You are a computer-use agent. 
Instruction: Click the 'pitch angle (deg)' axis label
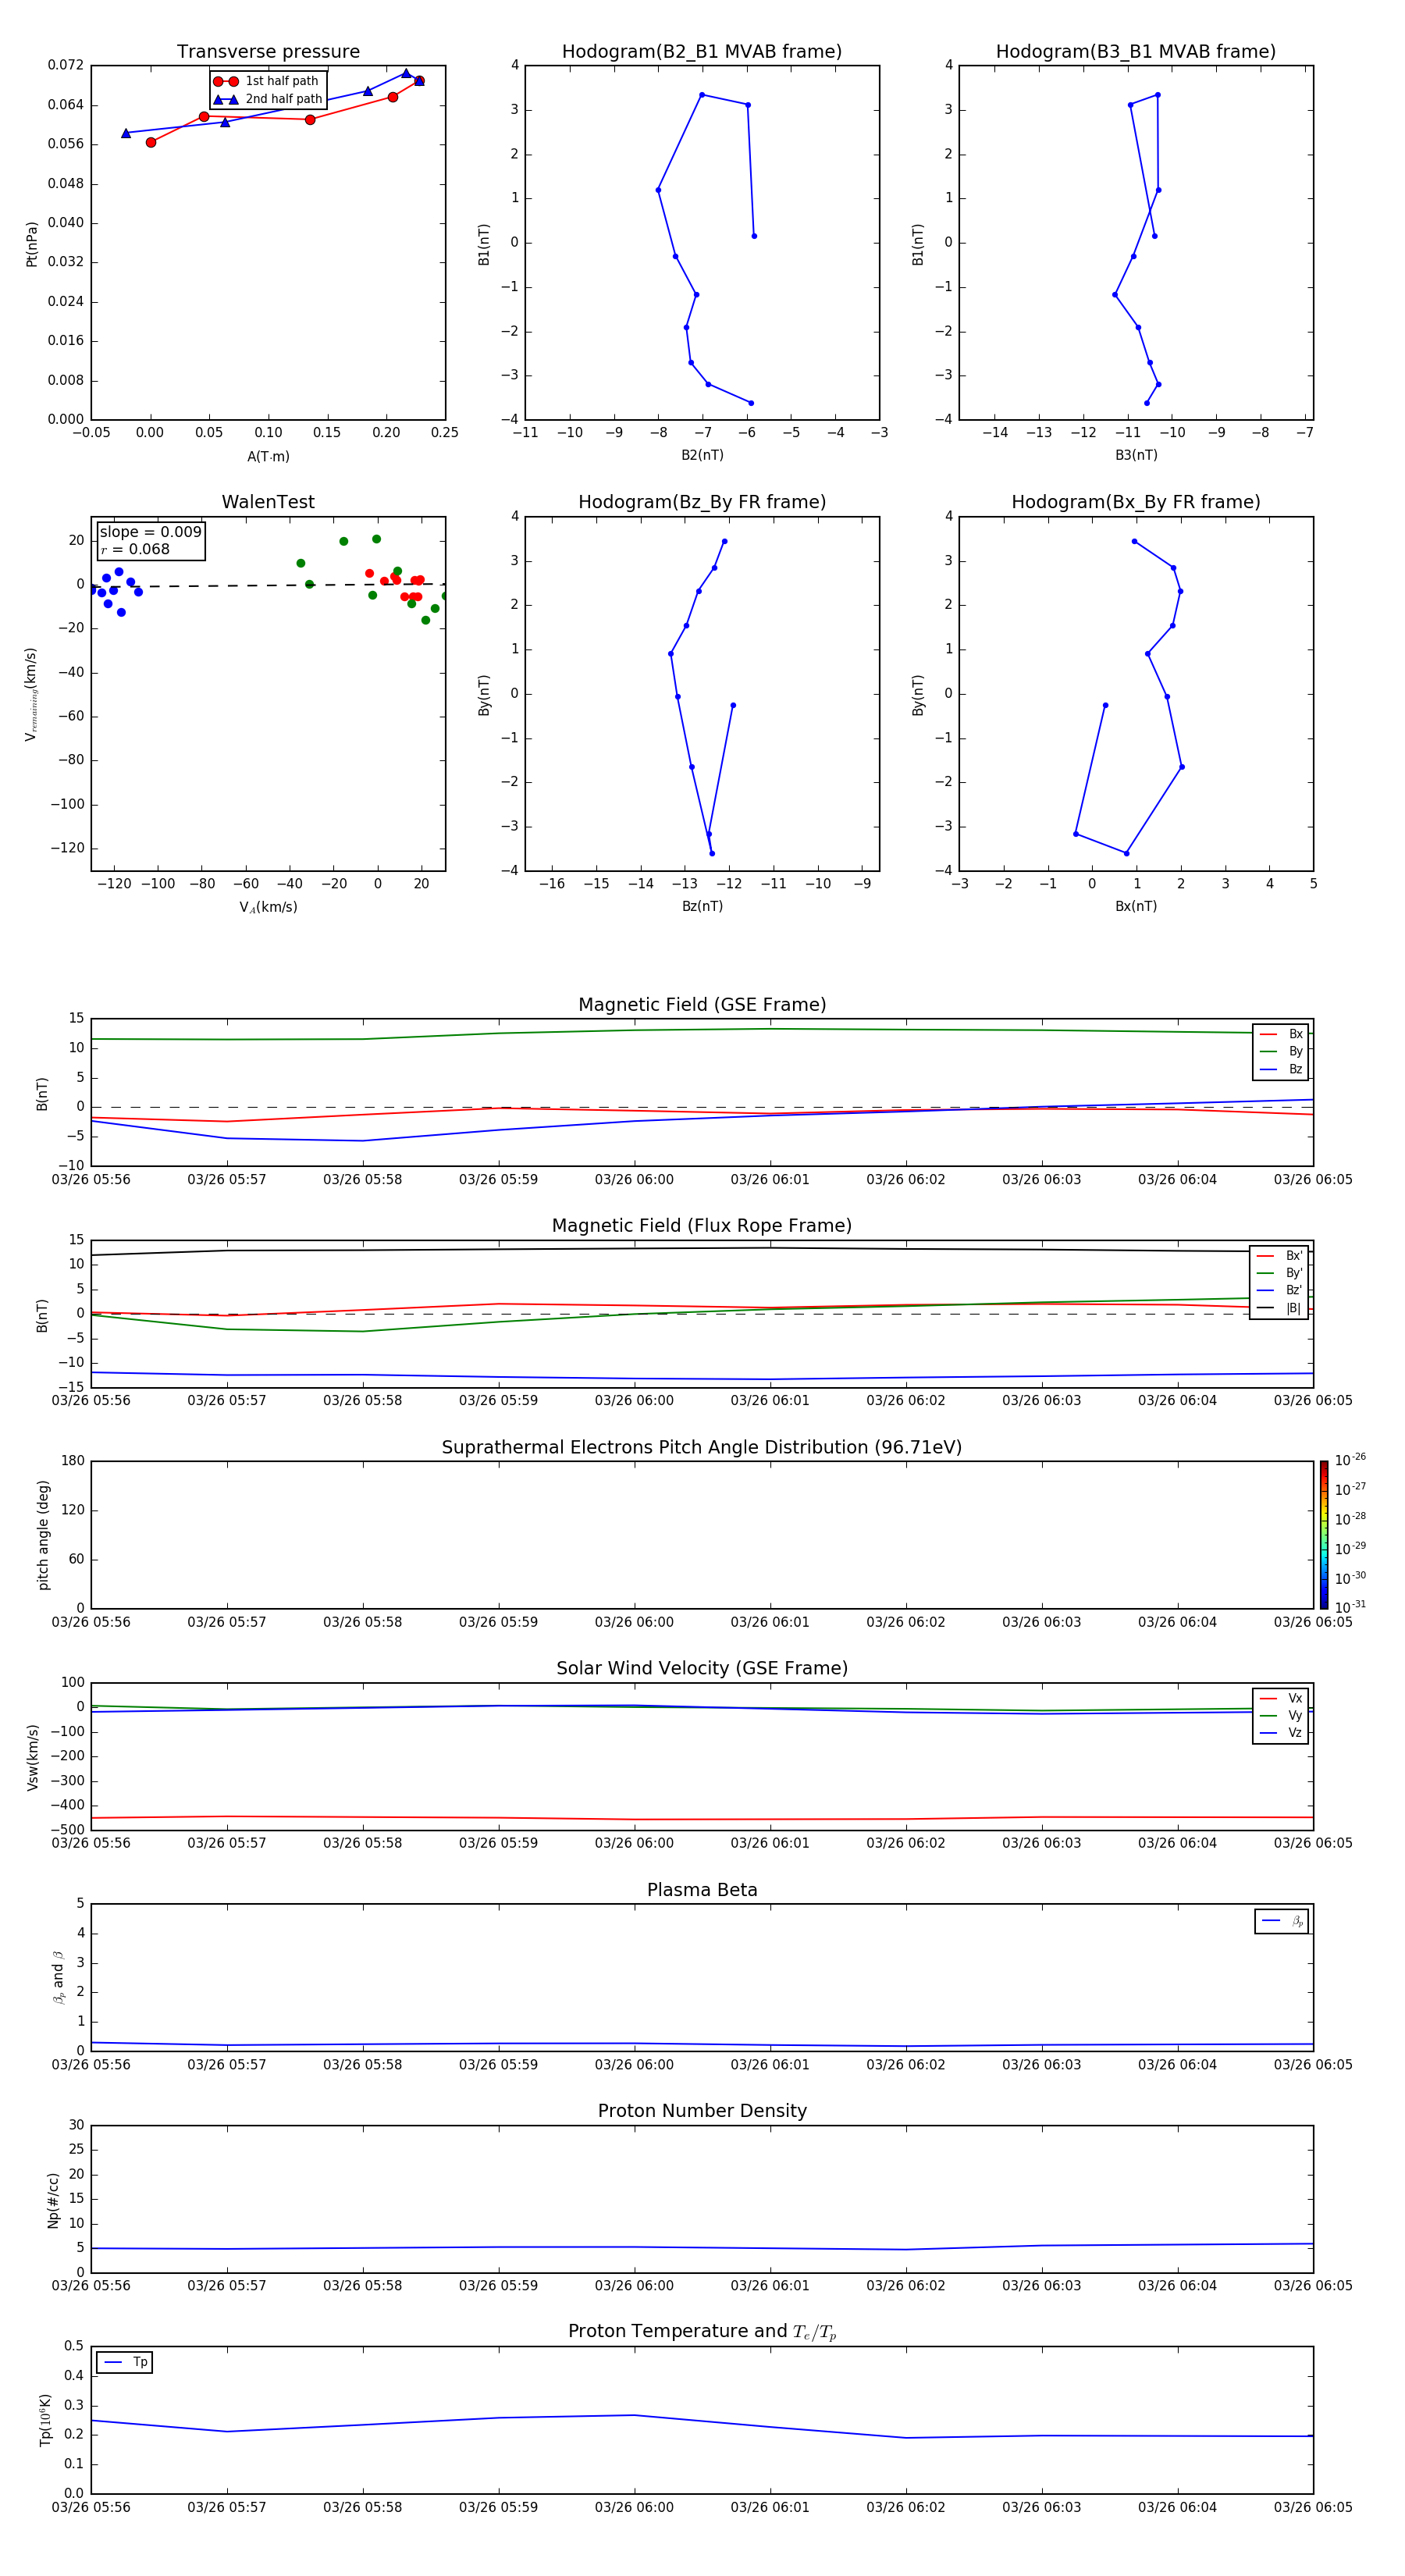43,1535
